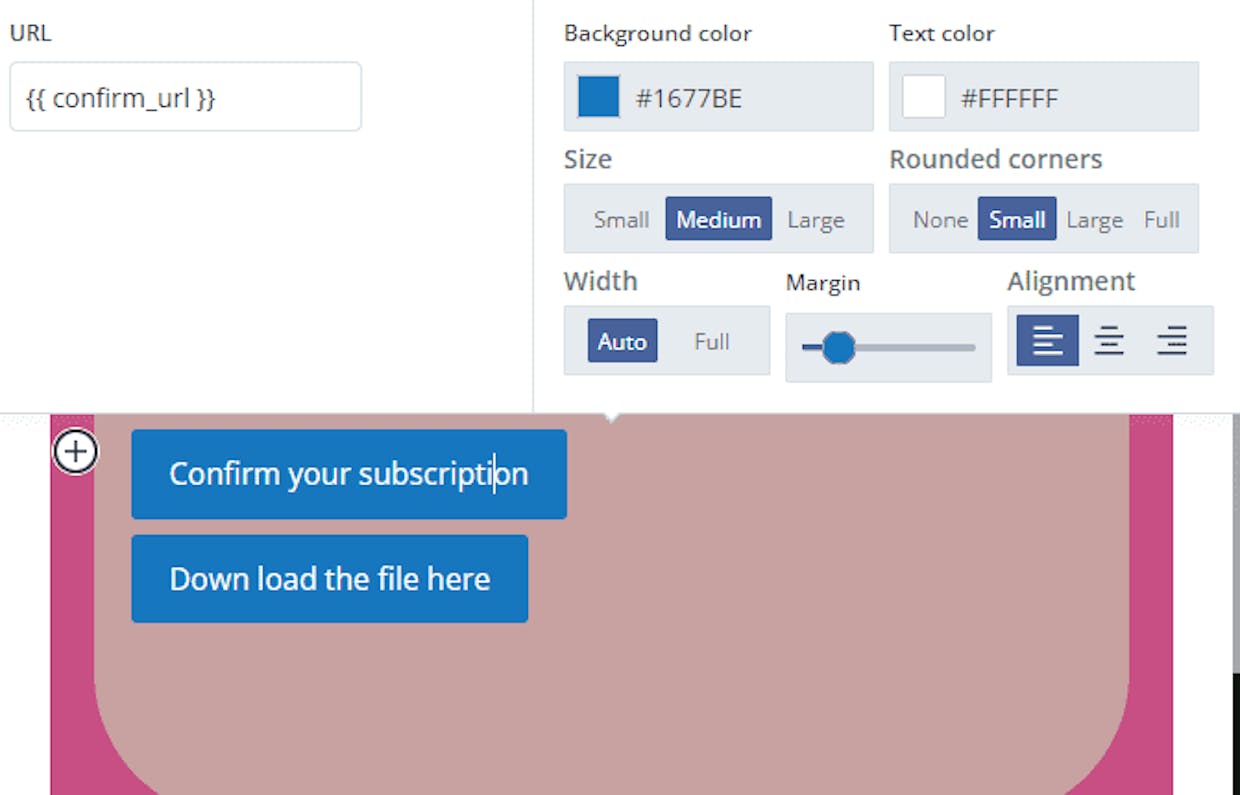
Task: Click the Width label
Action: click(601, 281)
